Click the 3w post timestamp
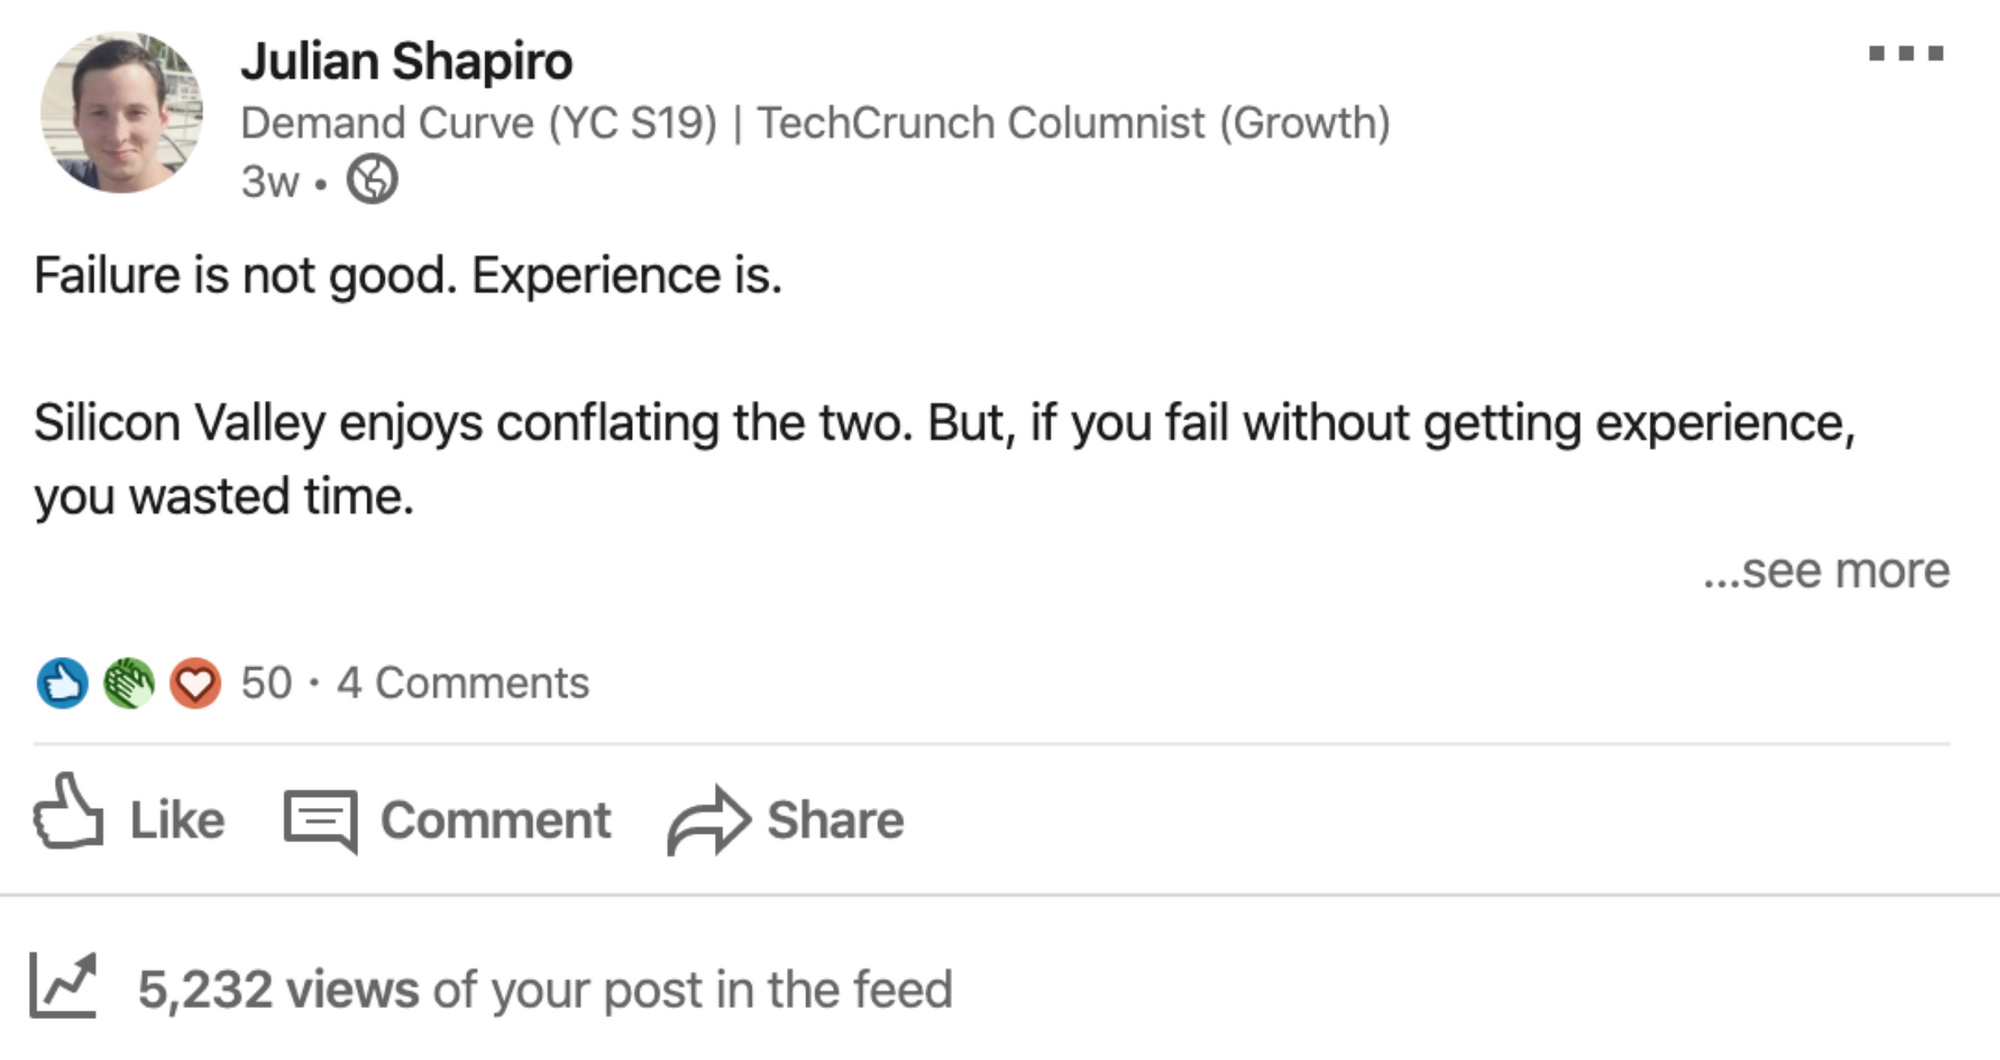Image resolution: width=2000 pixels, height=1060 pixels. 270,182
